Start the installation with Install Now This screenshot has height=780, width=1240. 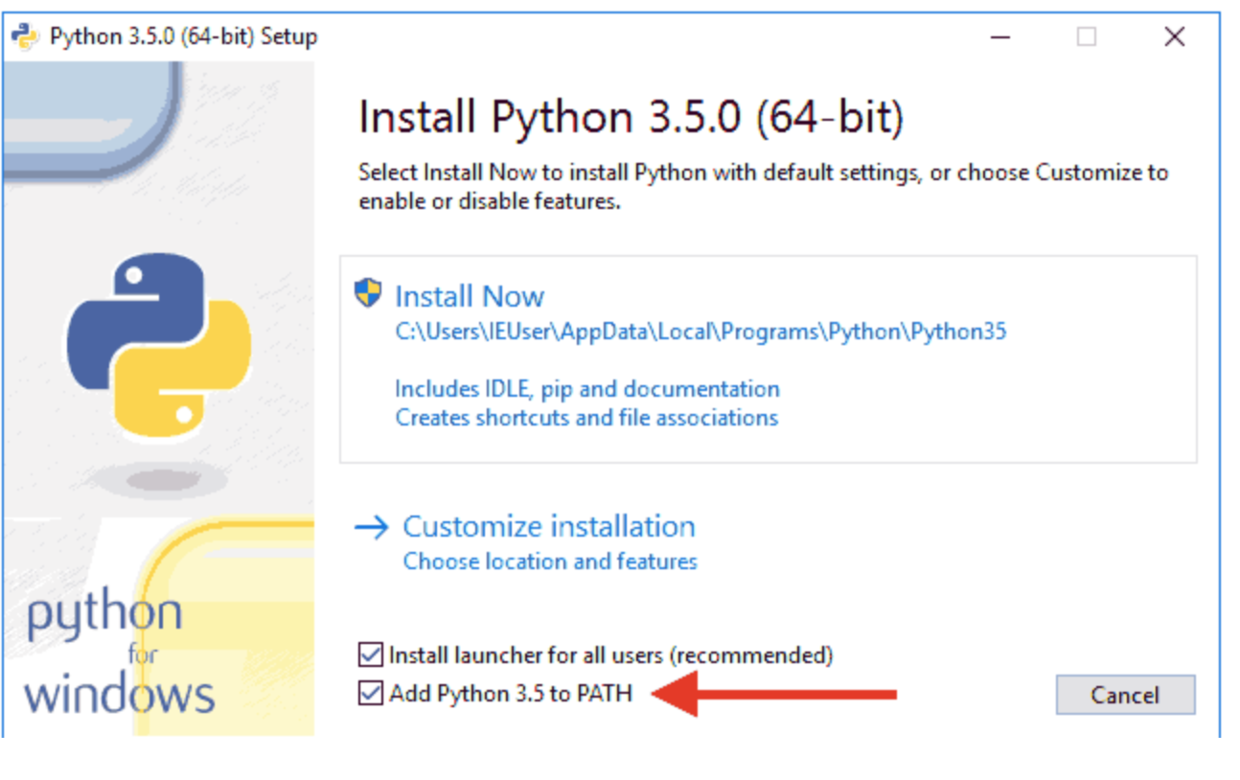click(469, 296)
